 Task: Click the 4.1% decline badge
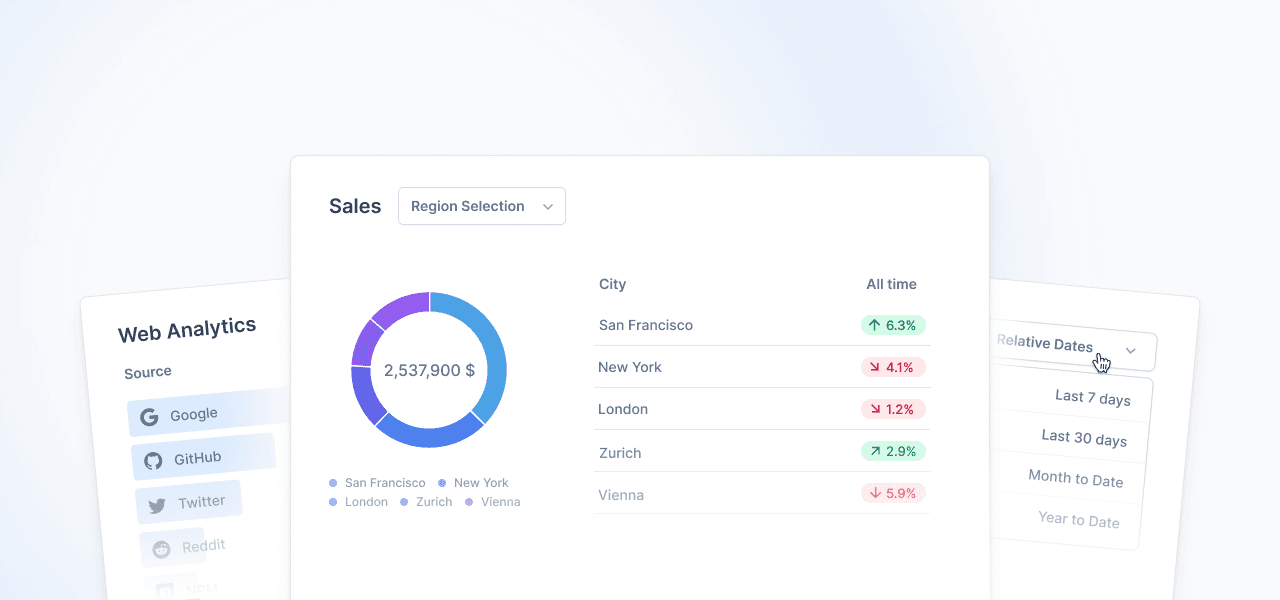click(x=894, y=367)
